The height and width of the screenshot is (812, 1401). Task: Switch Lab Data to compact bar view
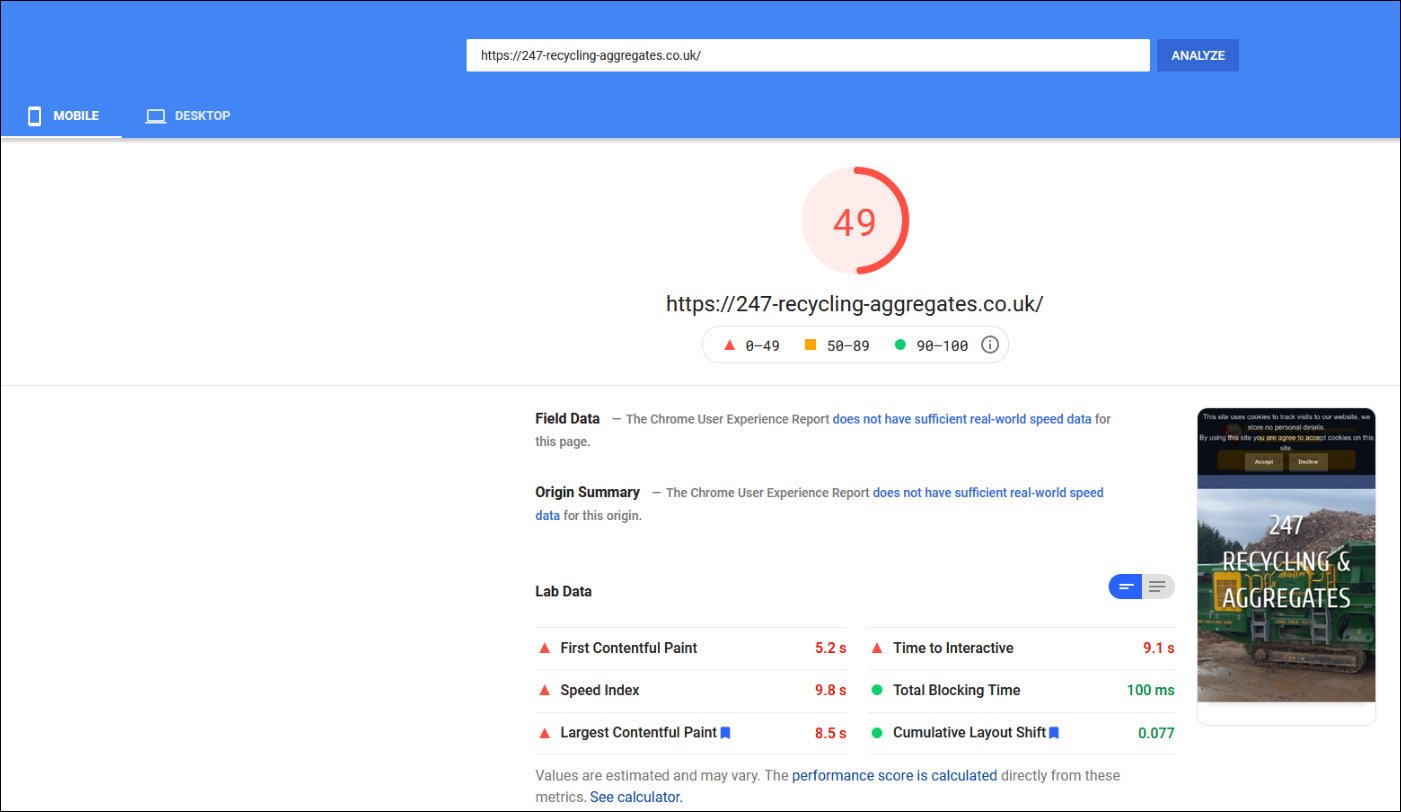(1125, 587)
